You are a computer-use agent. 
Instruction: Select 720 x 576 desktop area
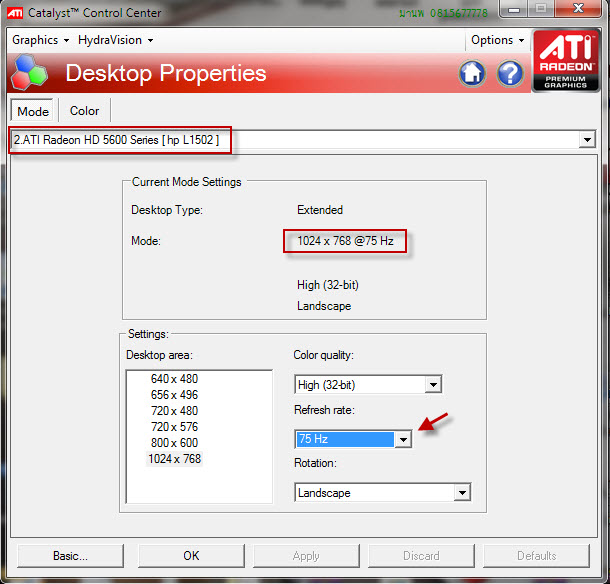(x=174, y=427)
